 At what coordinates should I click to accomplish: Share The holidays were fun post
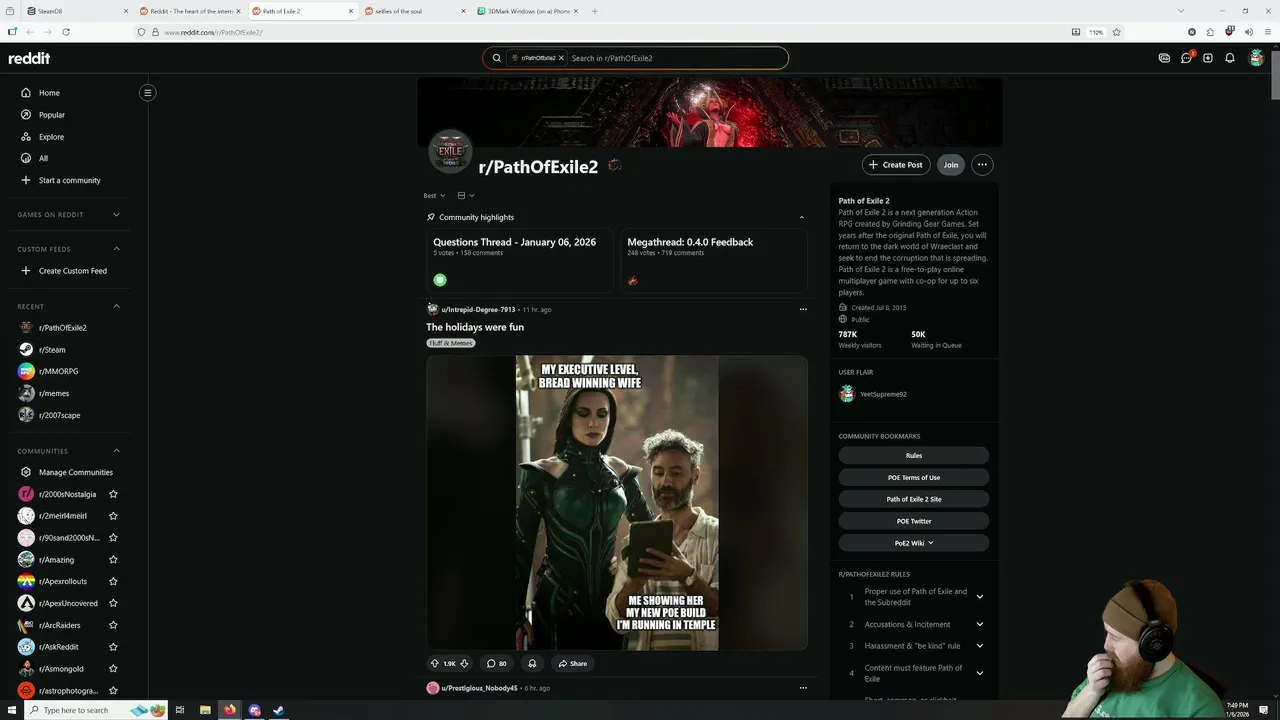[573, 663]
